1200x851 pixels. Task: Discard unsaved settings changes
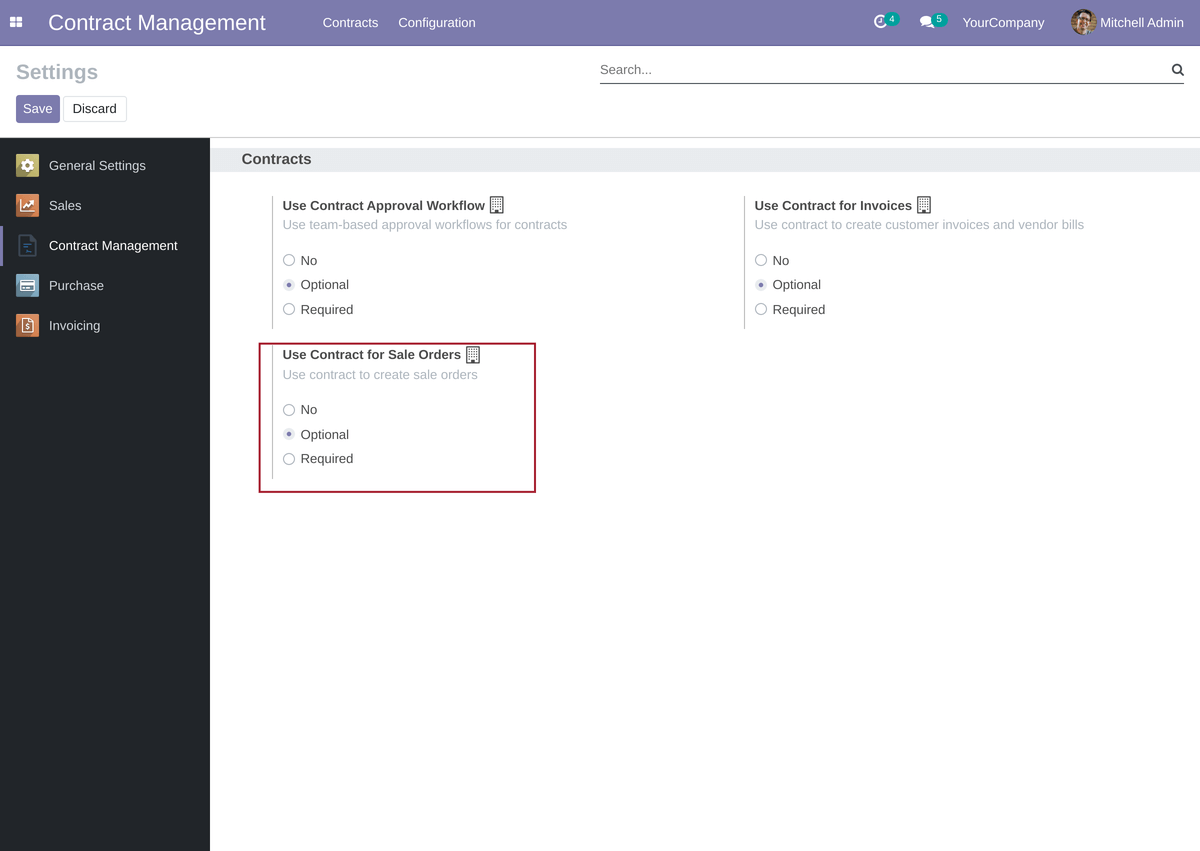pos(95,108)
